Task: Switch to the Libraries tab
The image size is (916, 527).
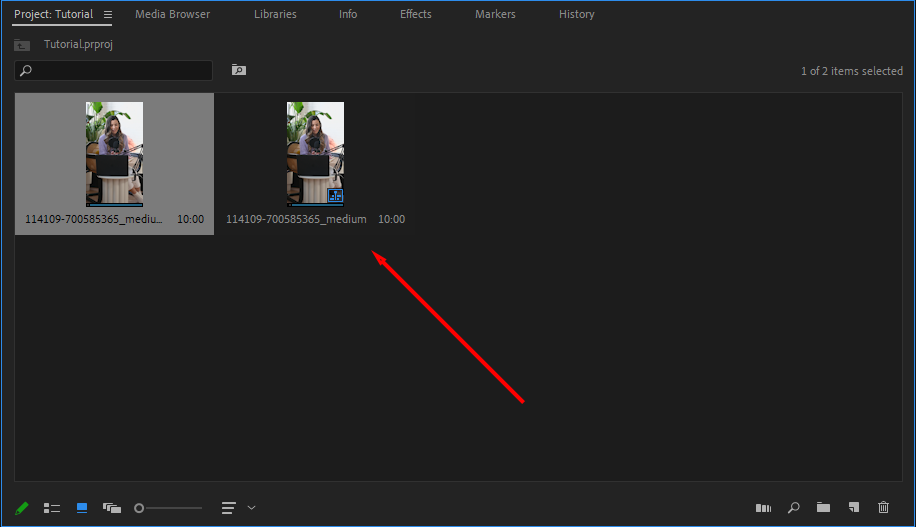Action: [275, 14]
